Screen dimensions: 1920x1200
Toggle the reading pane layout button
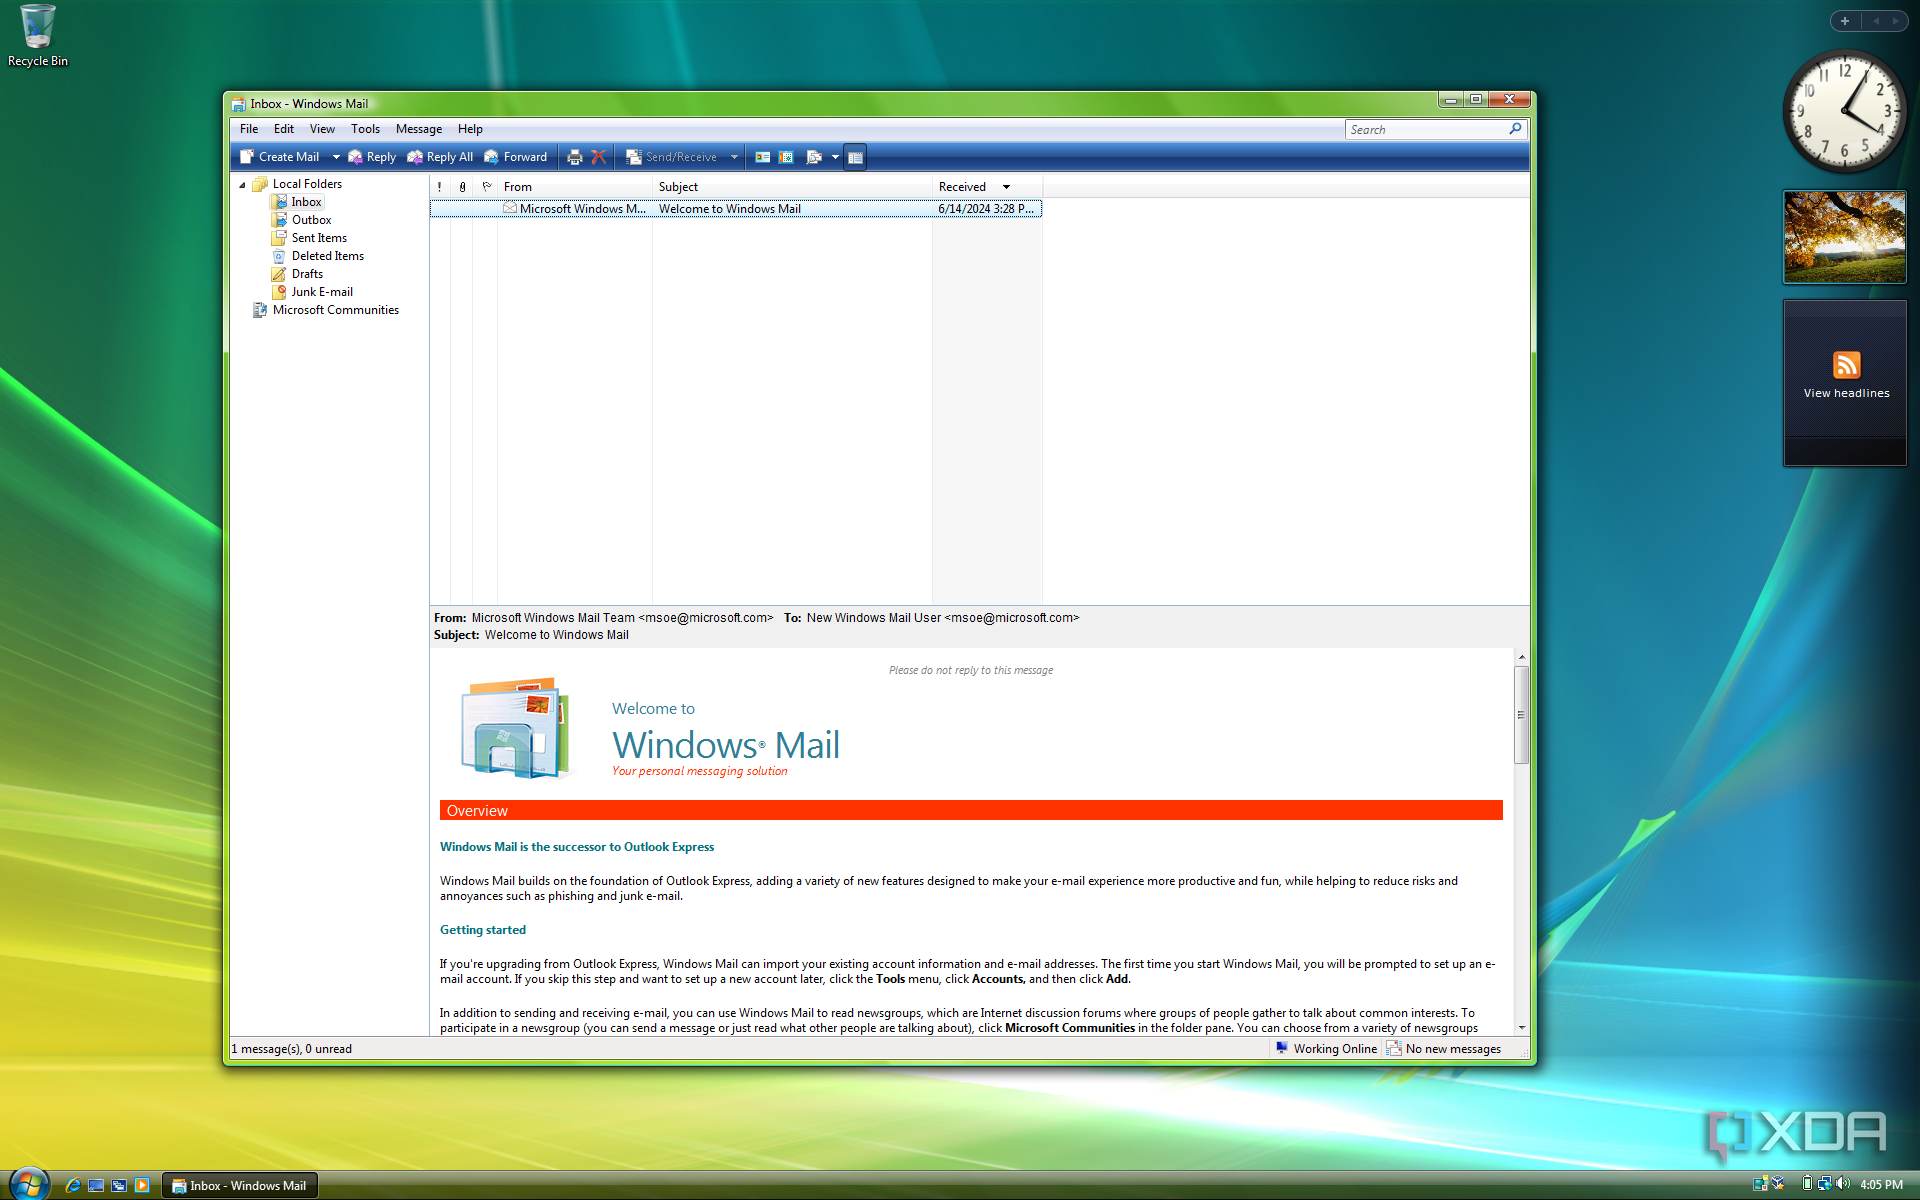pos(855,157)
